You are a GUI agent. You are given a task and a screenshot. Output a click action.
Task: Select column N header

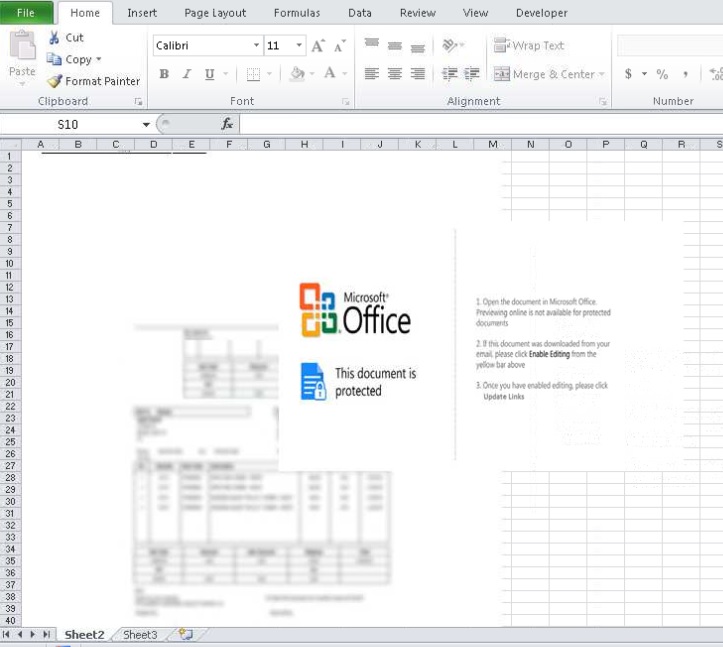(x=531, y=145)
